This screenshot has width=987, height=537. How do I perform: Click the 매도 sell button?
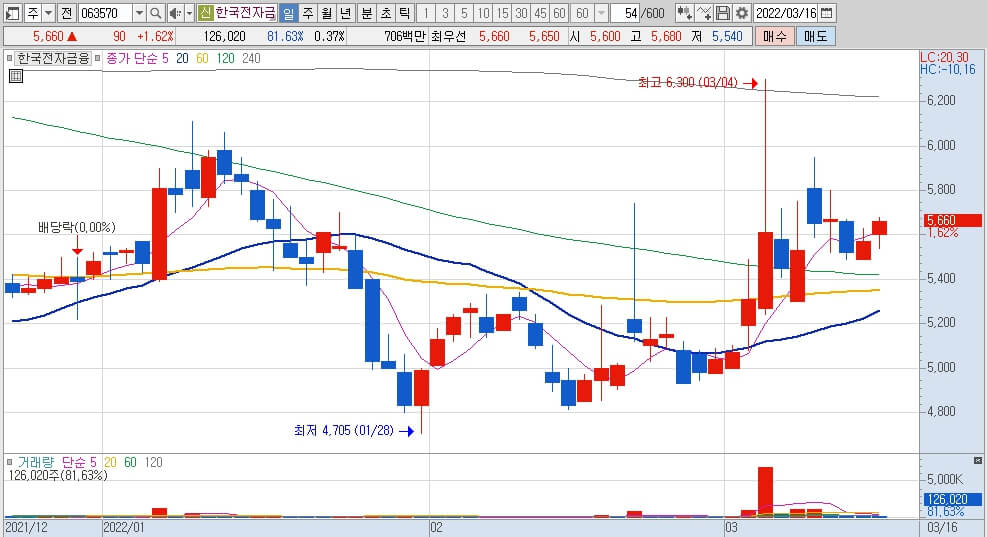pyautogui.click(x=816, y=37)
